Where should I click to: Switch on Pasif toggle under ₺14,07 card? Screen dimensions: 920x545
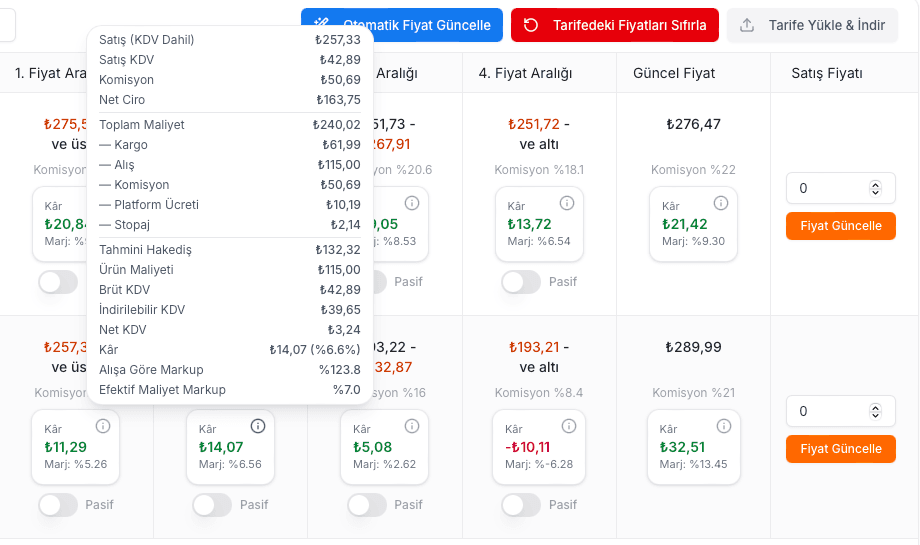212,505
